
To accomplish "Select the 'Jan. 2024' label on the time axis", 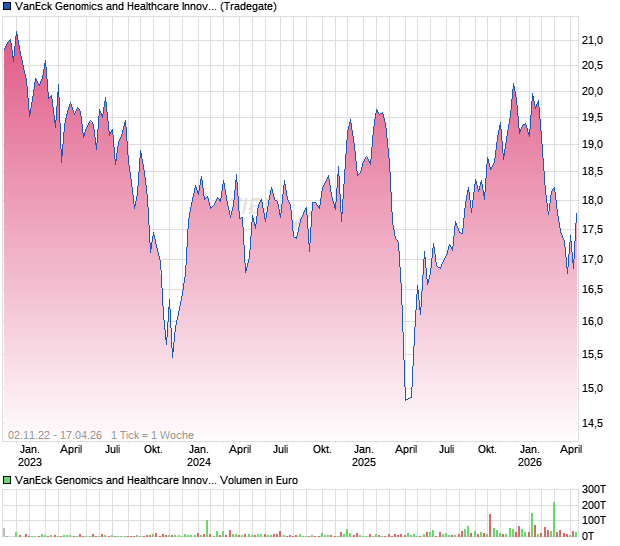I will click(198, 456).
